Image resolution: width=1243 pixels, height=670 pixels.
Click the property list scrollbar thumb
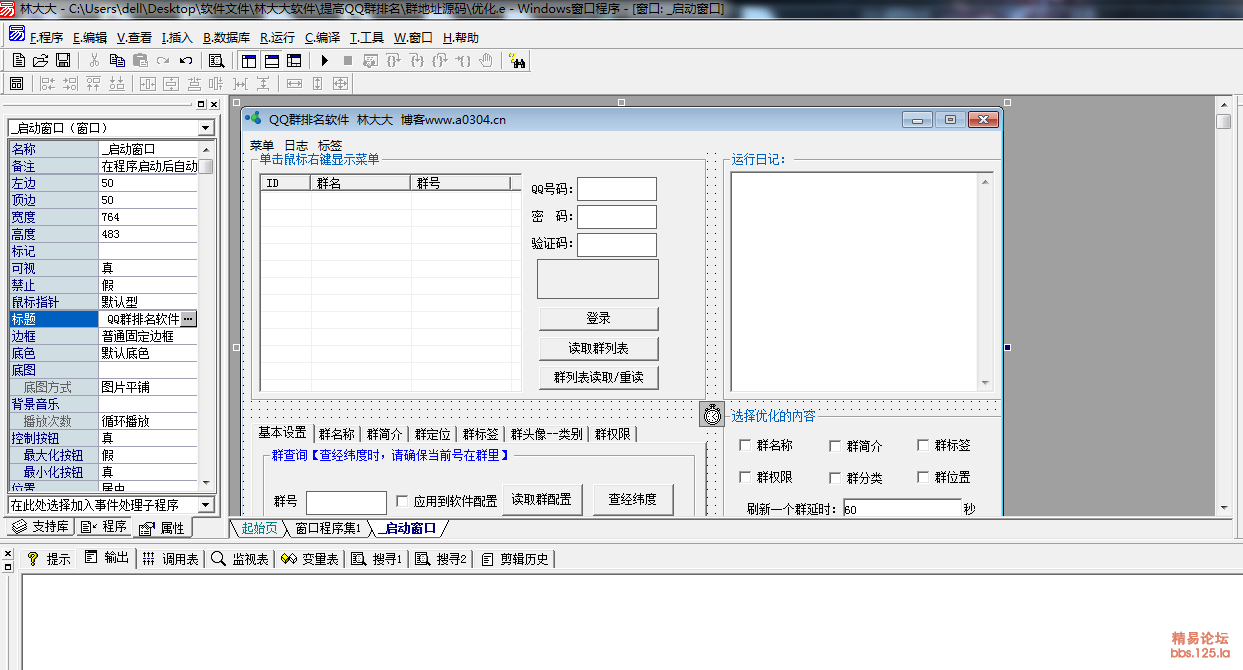click(x=206, y=166)
